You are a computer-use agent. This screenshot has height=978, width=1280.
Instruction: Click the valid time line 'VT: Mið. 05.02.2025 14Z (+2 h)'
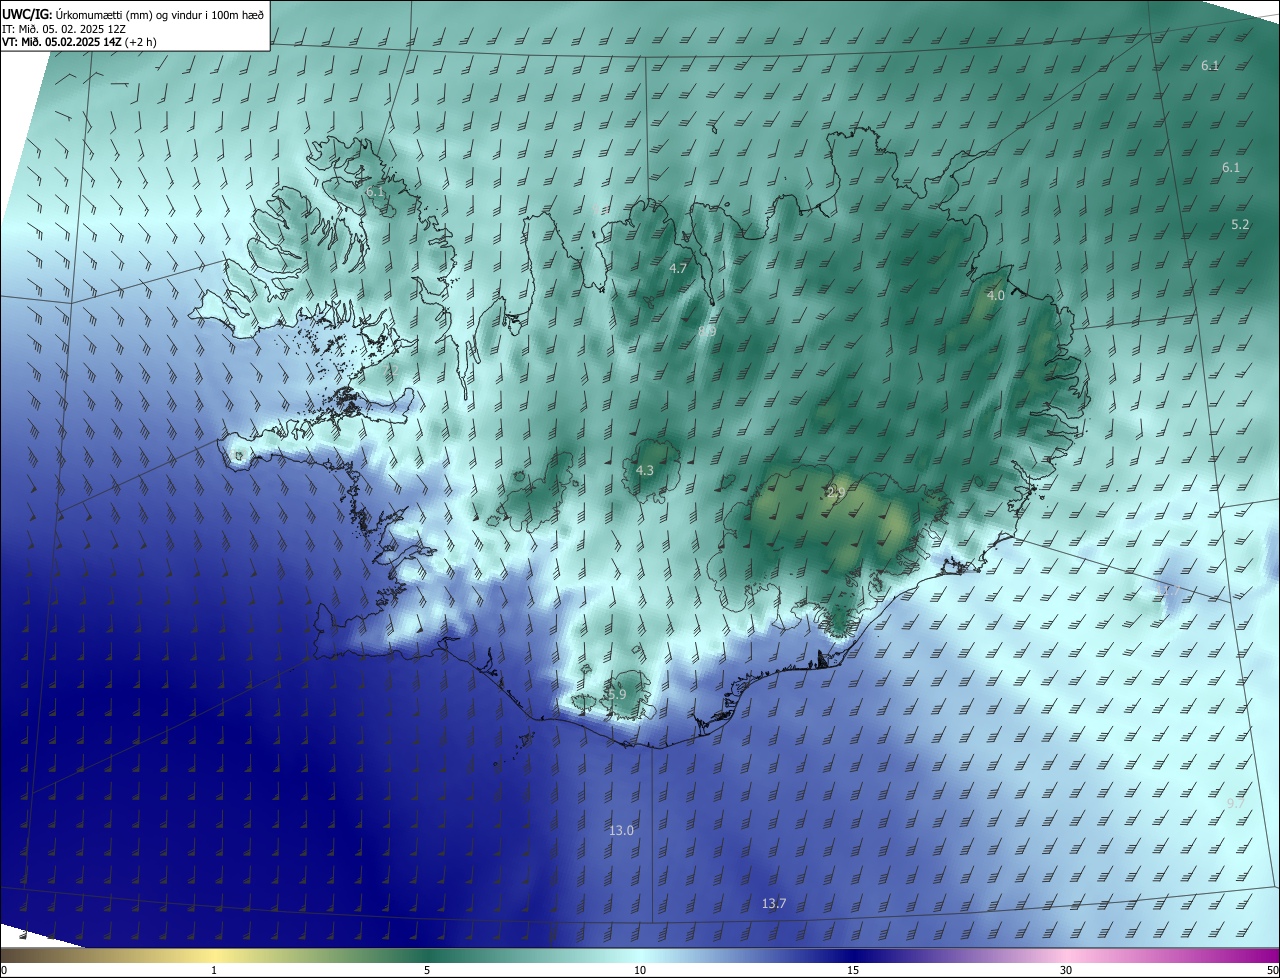click(79, 42)
